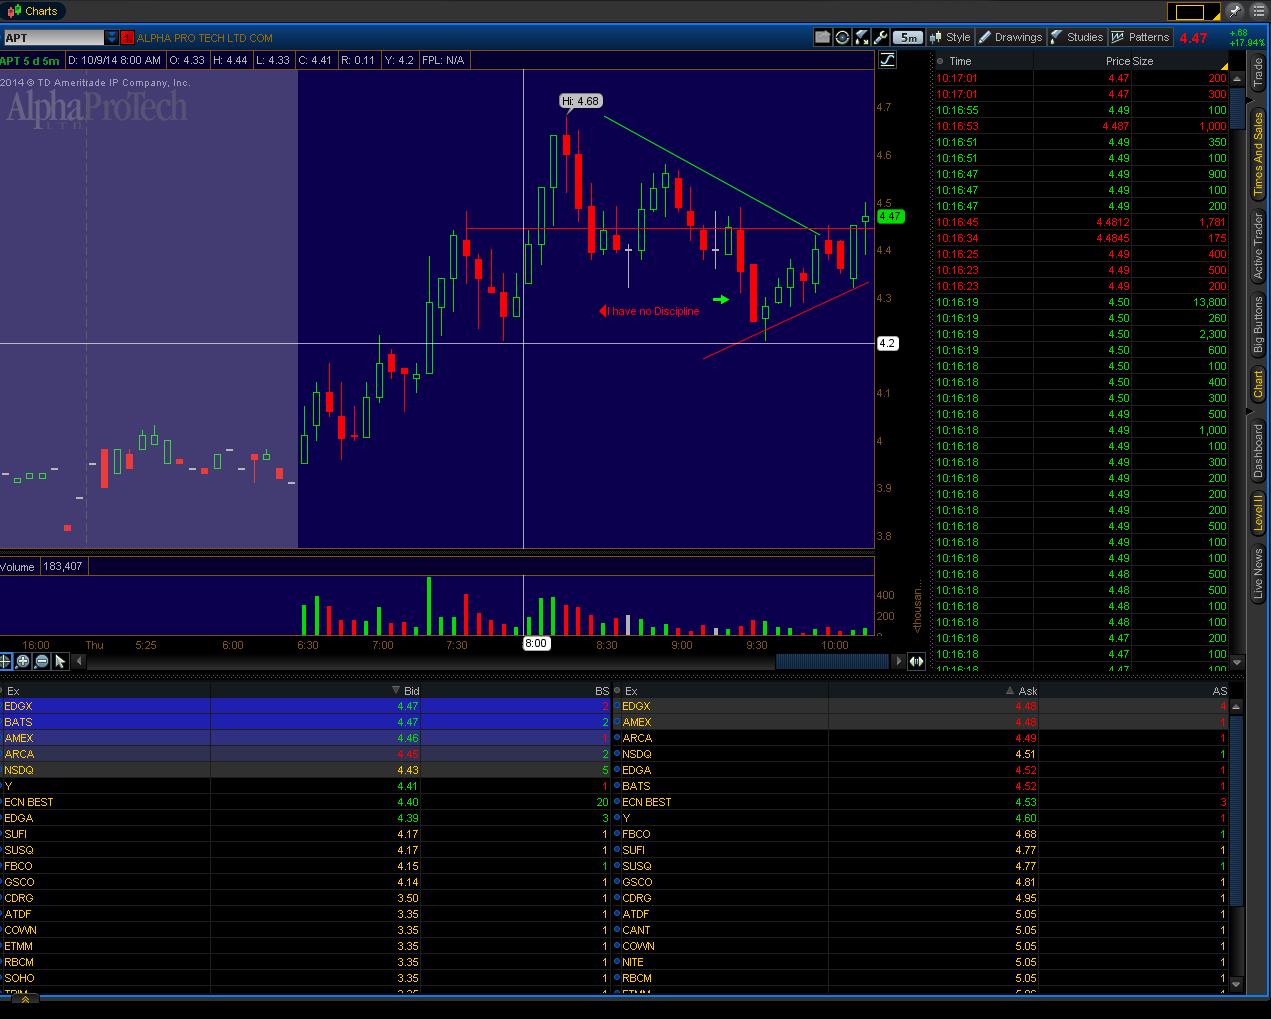The width and height of the screenshot is (1271, 1019).
Task: Click the Hi: 4.68 chart bubble
Action: pyautogui.click(x=580, y=101)
